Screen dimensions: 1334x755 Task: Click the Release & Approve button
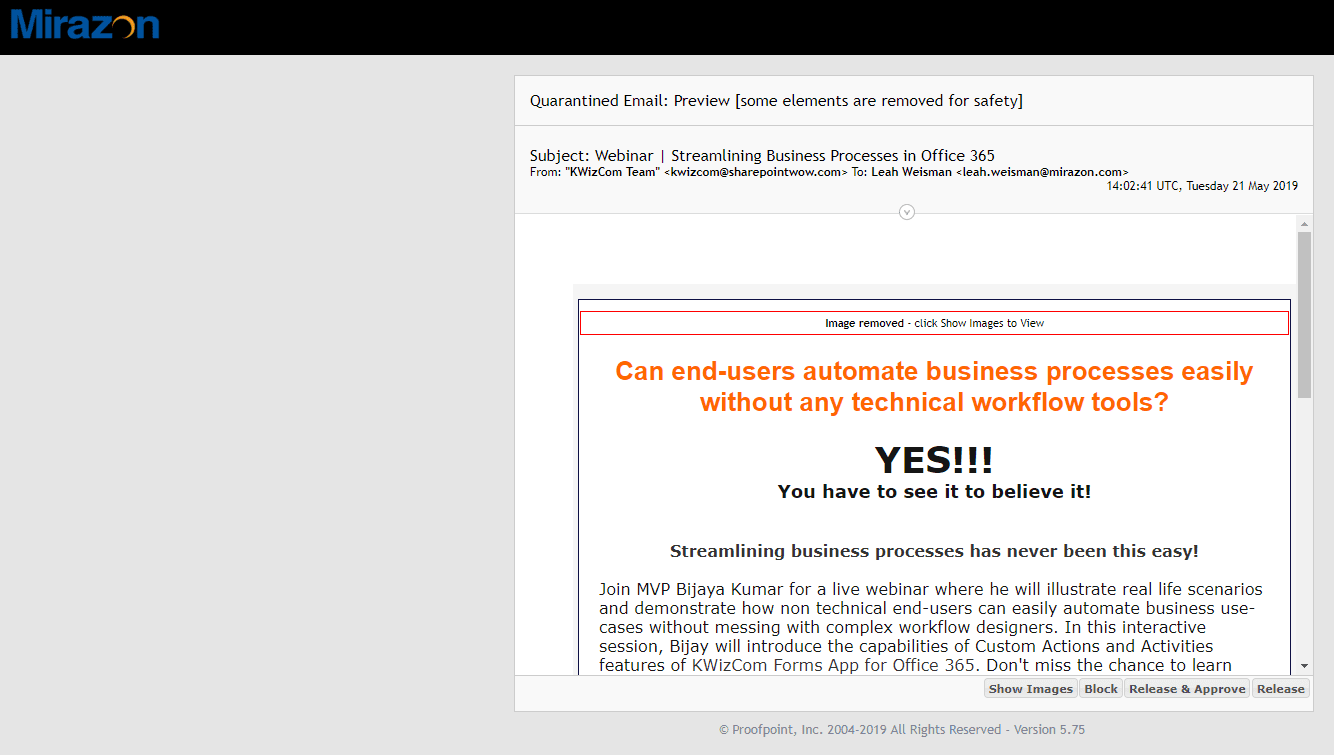[x=1187, y=689]
